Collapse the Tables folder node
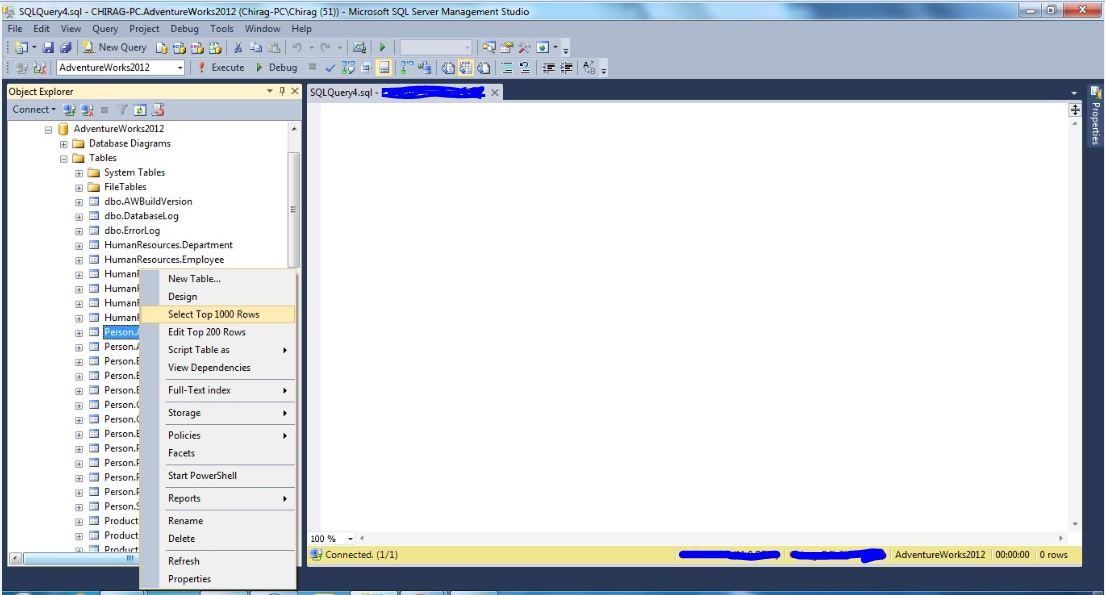Viewport: 1105px width, 595px height. pyautogui.click(x=64, y=158)
